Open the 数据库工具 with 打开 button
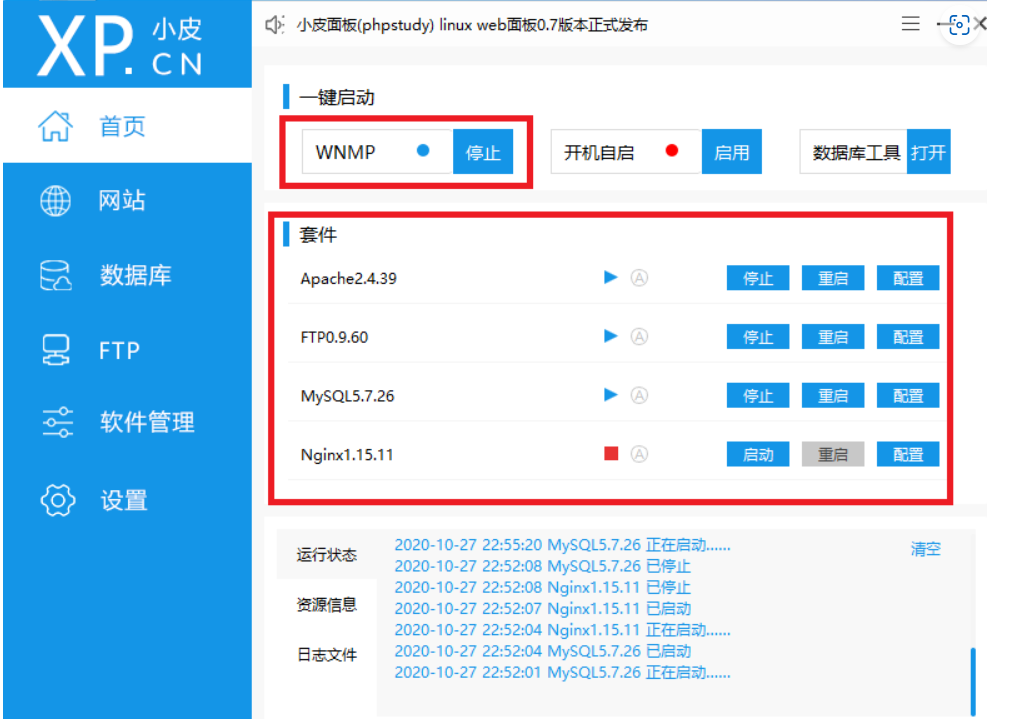The height and width of the screenshot is (719, 1023). 928,152
